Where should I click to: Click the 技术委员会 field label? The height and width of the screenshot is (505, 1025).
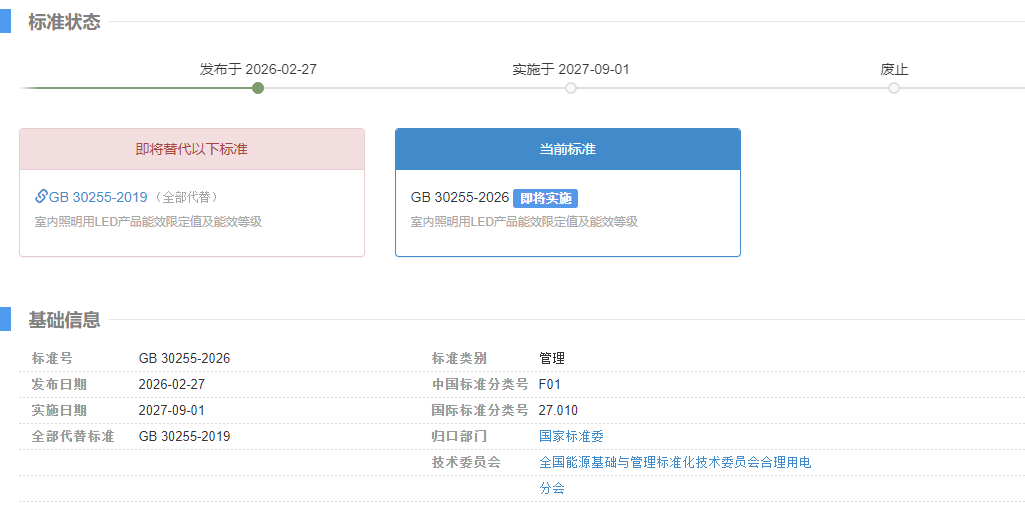click(466, 463)
